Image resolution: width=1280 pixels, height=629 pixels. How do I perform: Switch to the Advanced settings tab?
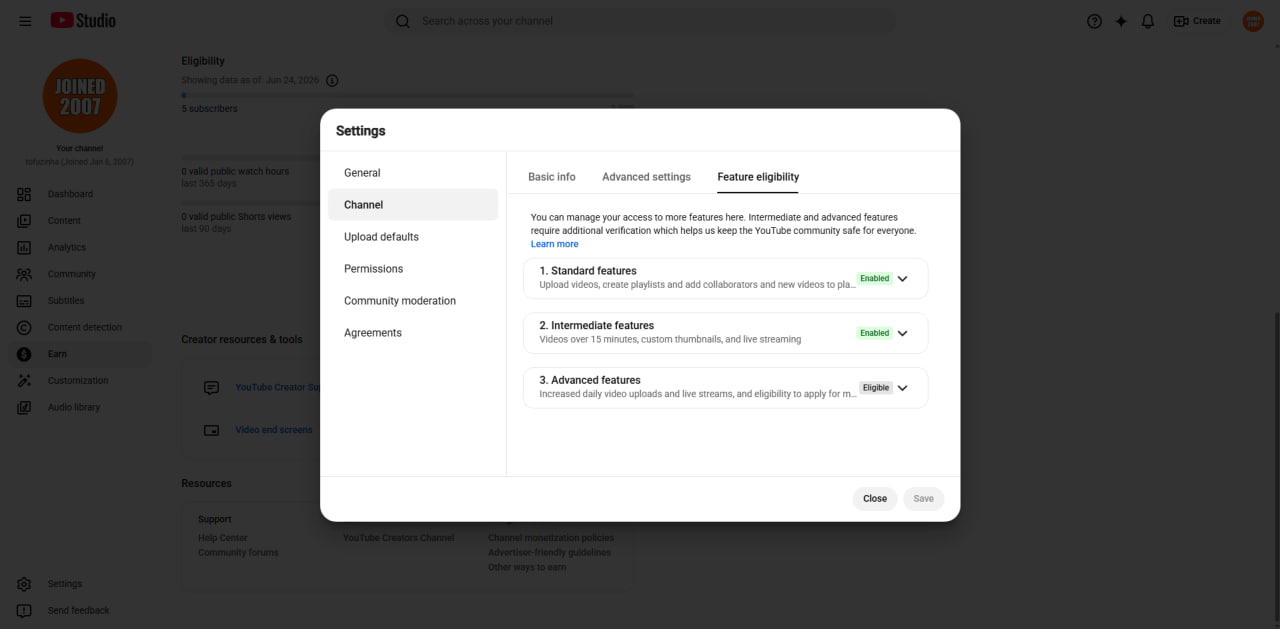click(646, 177)
